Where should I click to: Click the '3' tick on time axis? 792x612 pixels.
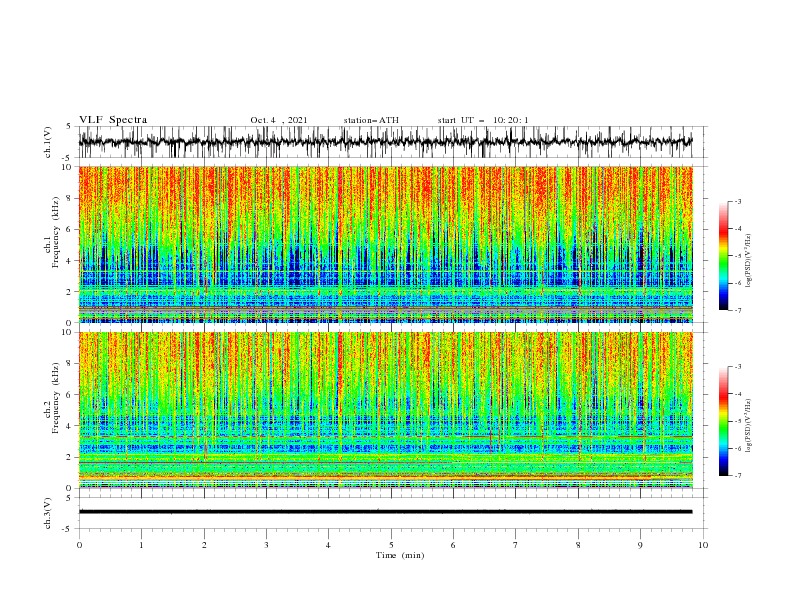point(266,545)
